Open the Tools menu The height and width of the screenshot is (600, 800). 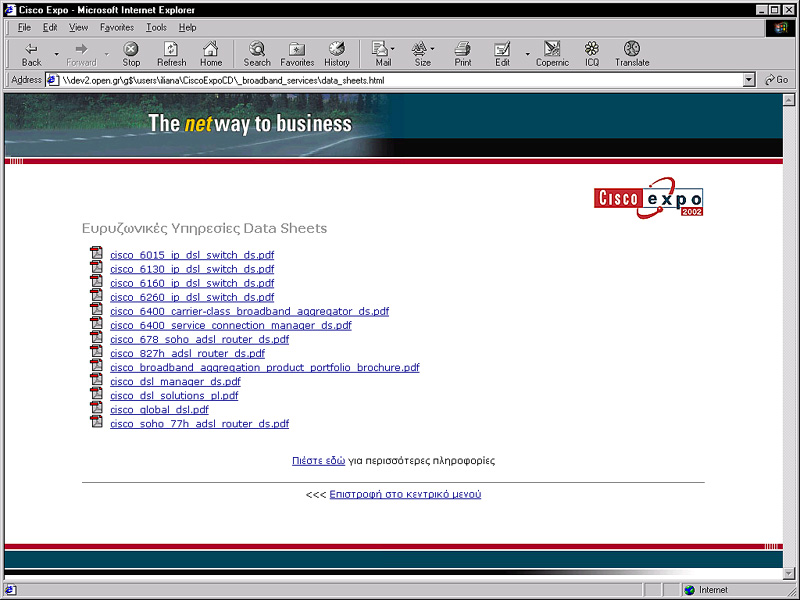click(156, 28)
